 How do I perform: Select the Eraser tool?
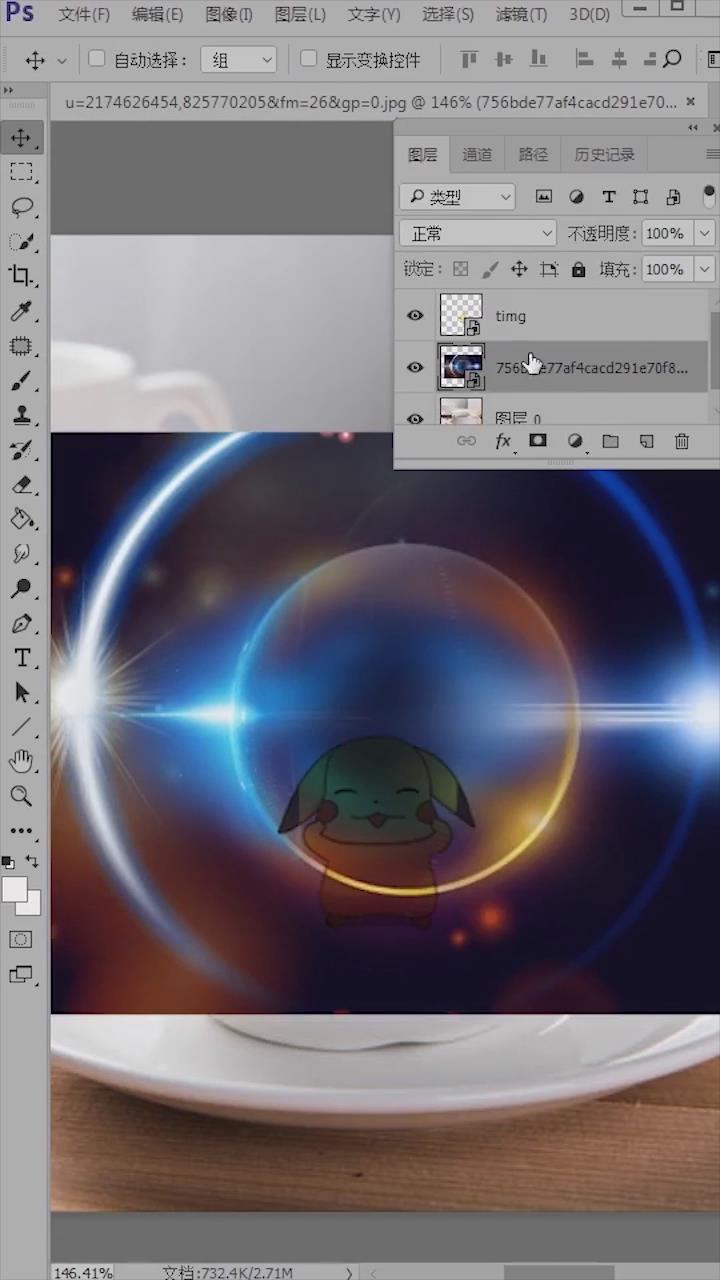pos(21,485)
